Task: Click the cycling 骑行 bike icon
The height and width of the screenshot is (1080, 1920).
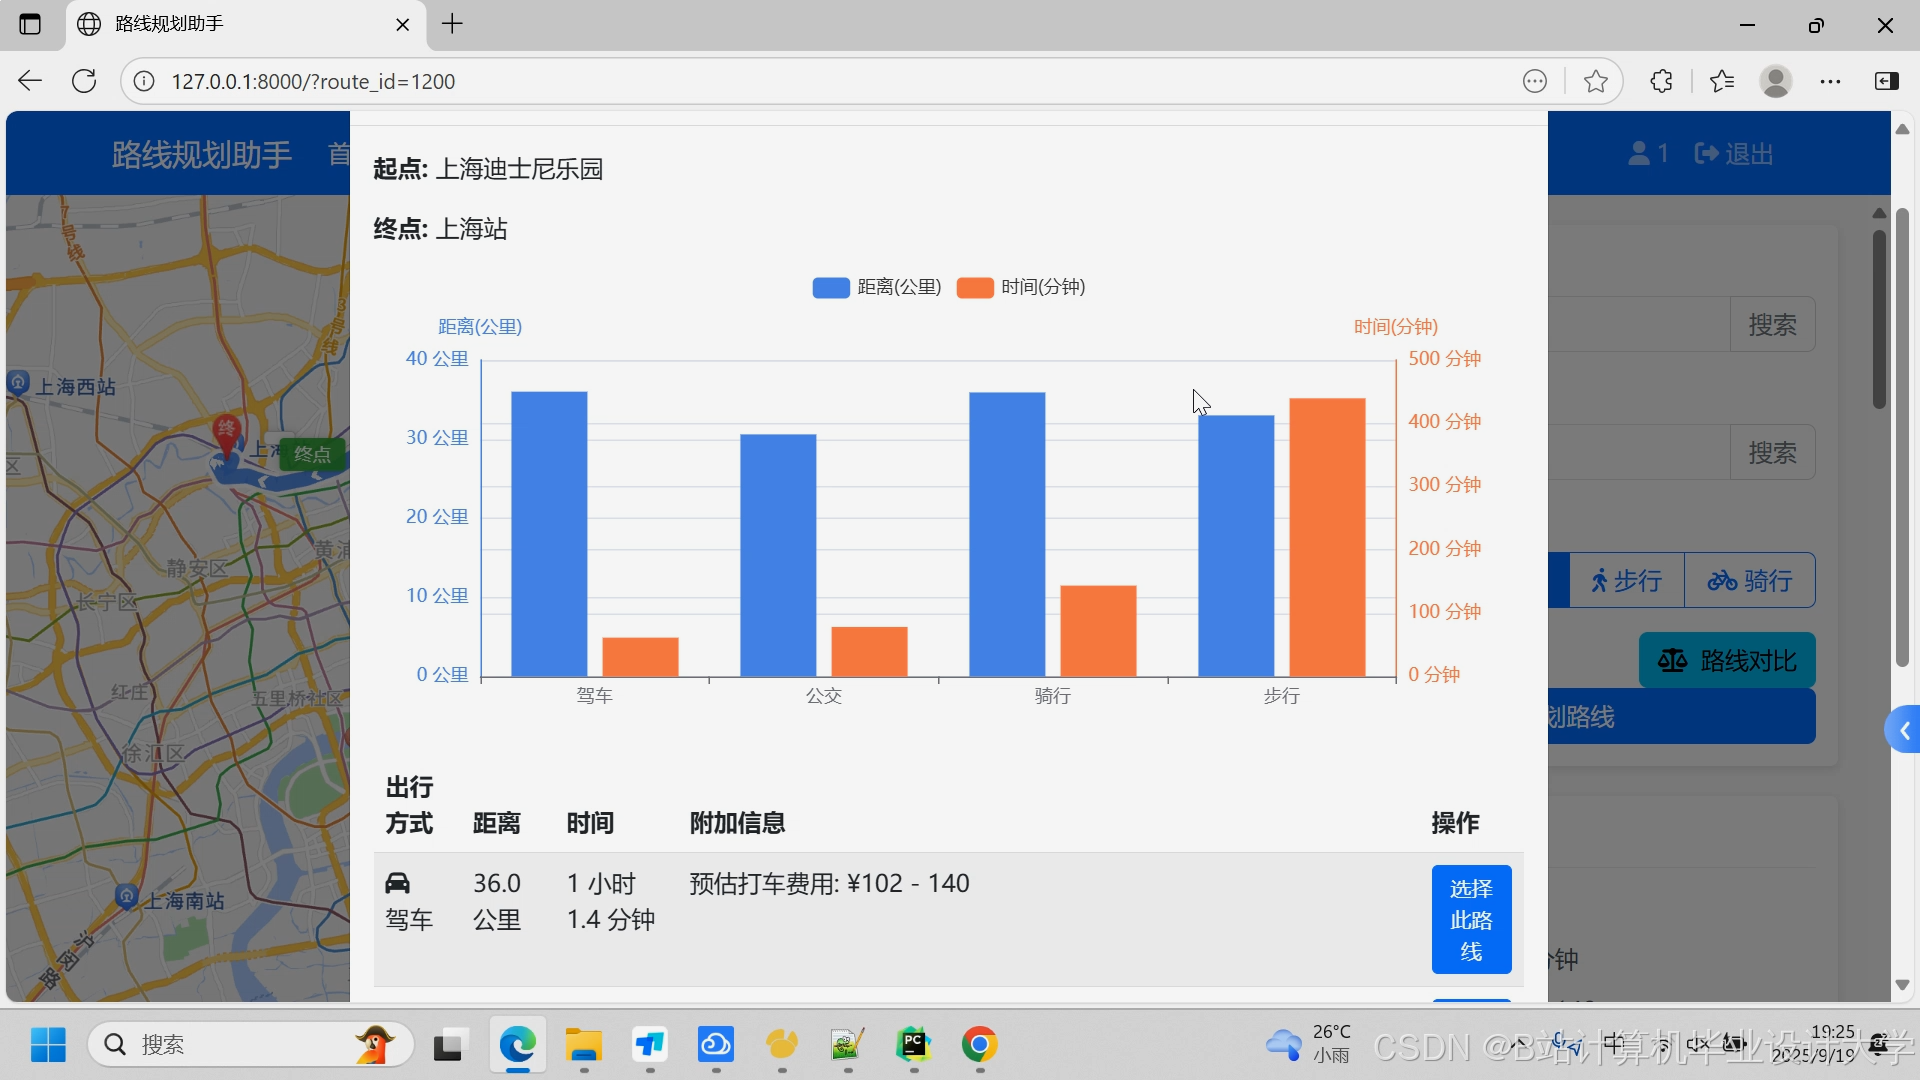Action: (x=1722, y=581)
